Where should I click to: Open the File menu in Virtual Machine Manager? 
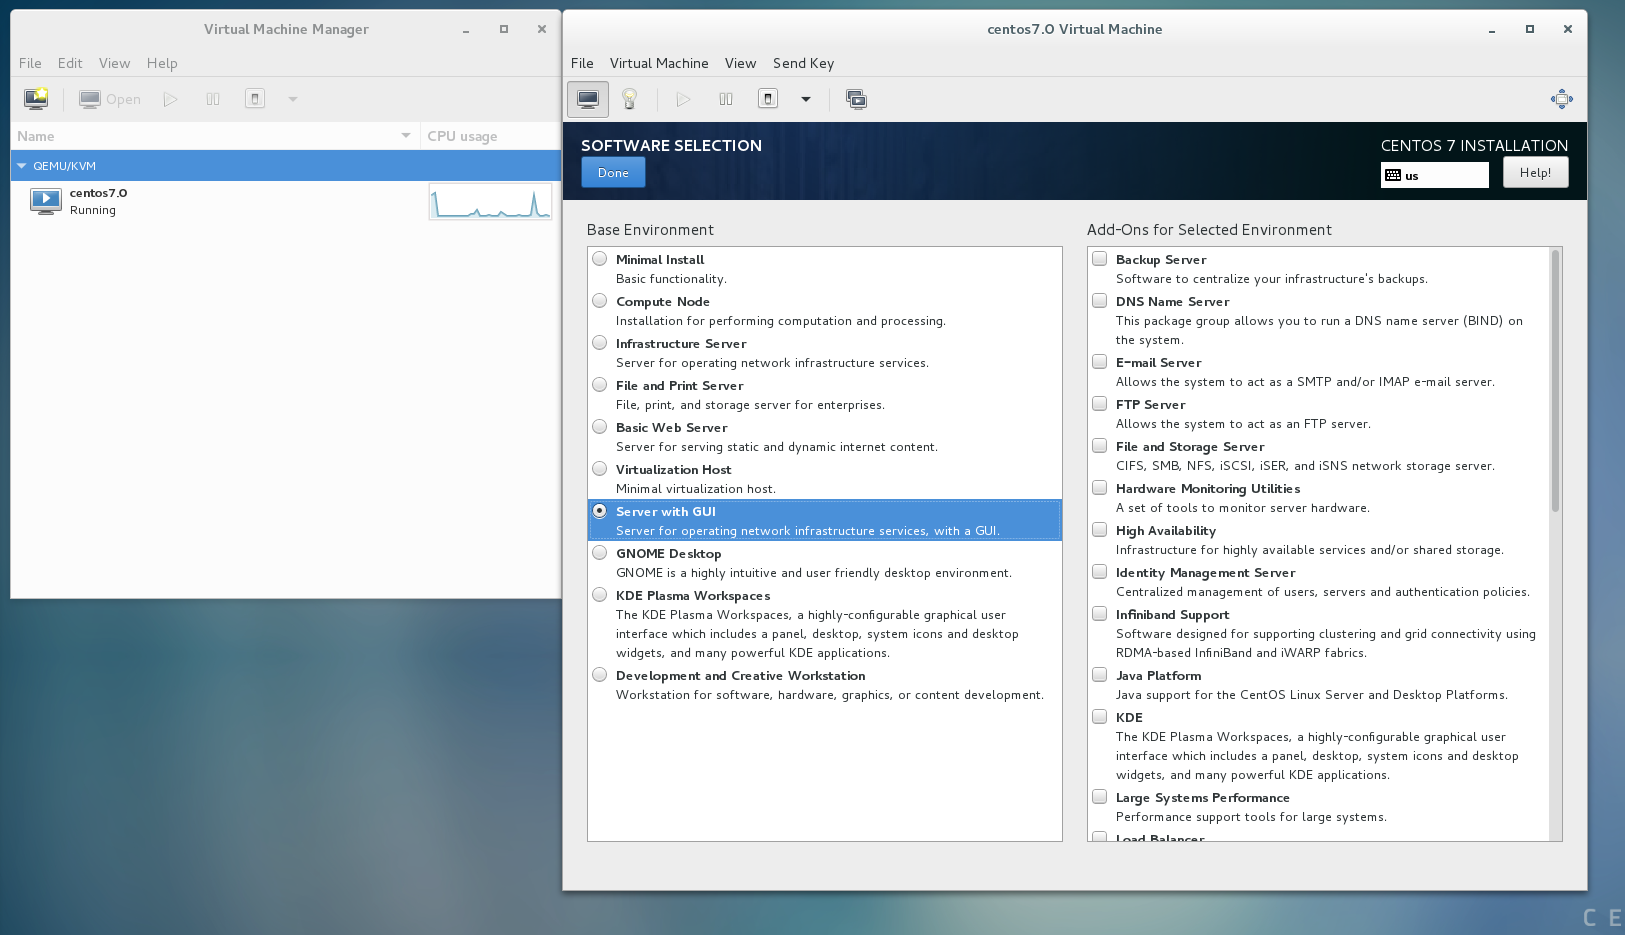pyautogui.click(x=30, y=63)
